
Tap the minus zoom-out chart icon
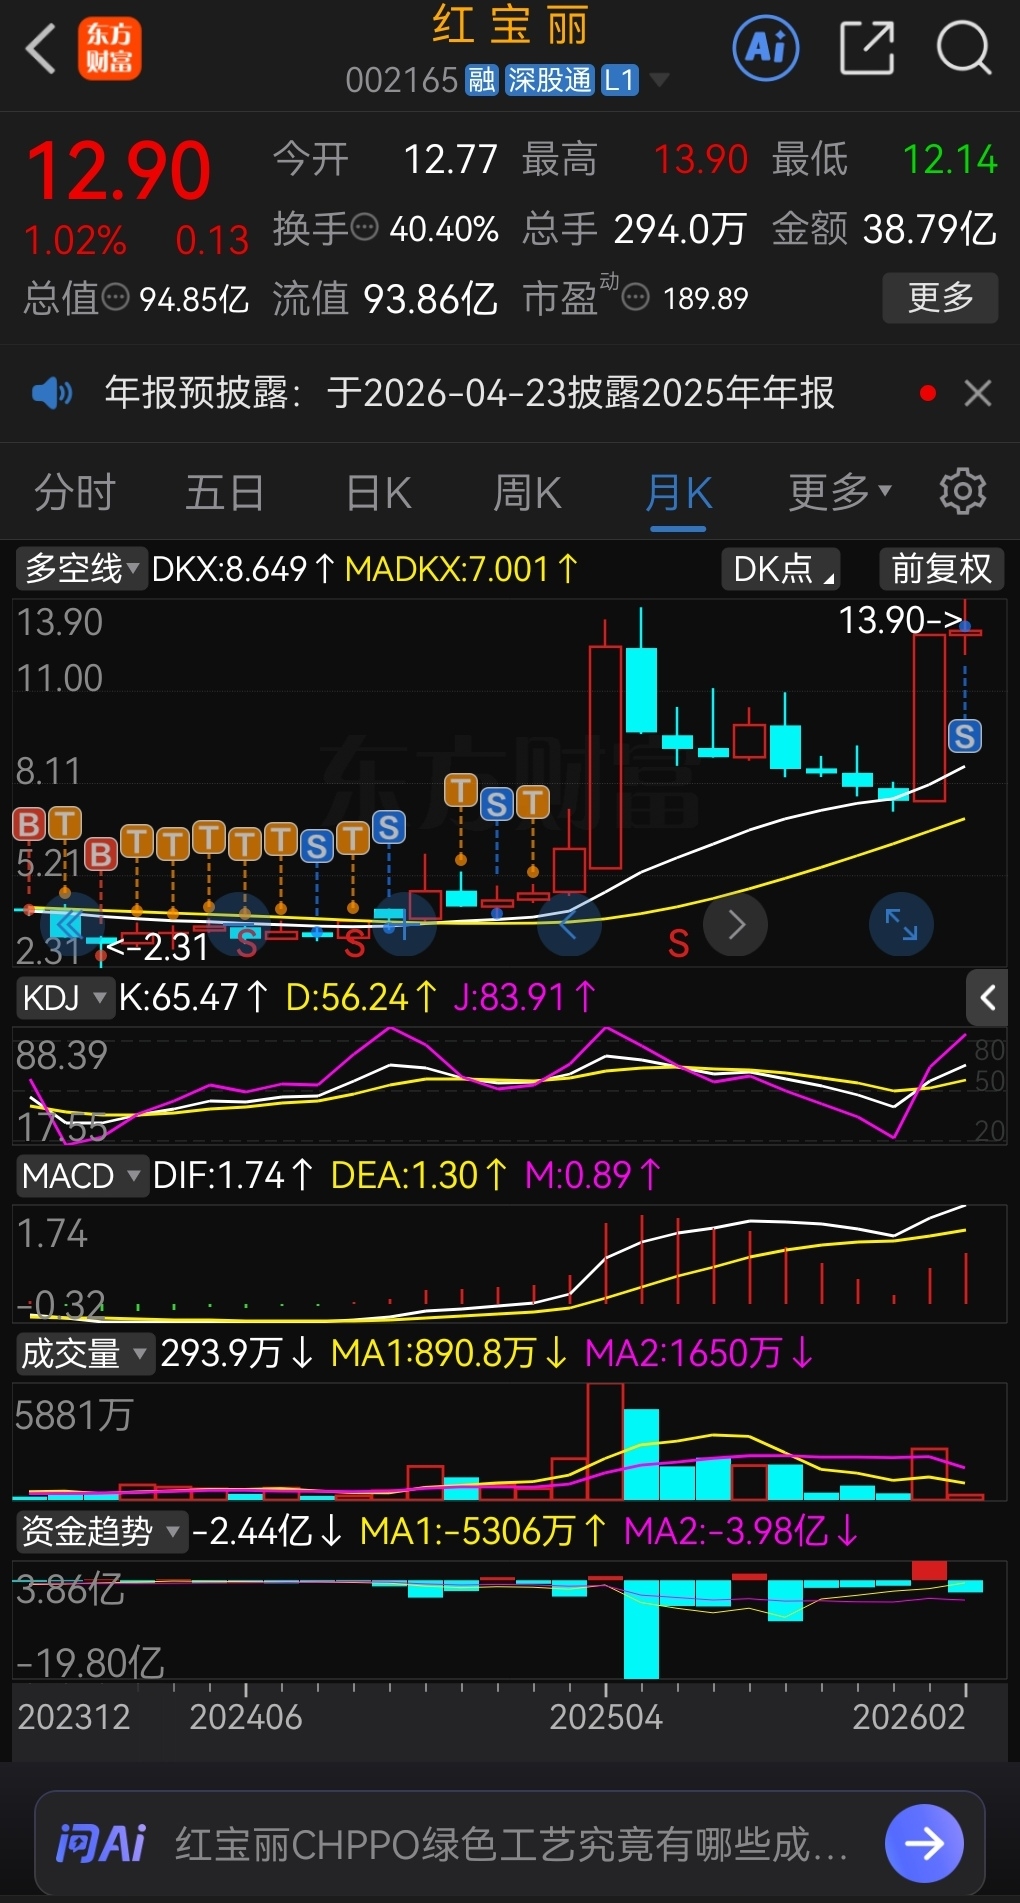(238, 924)
